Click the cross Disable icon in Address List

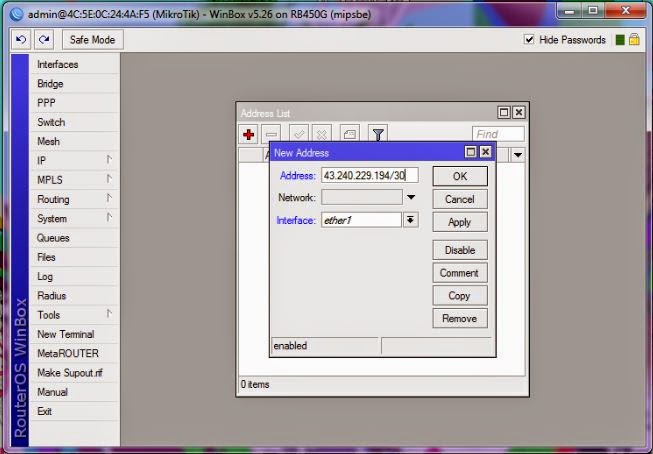pyautogui.click(x=322, y=135)
